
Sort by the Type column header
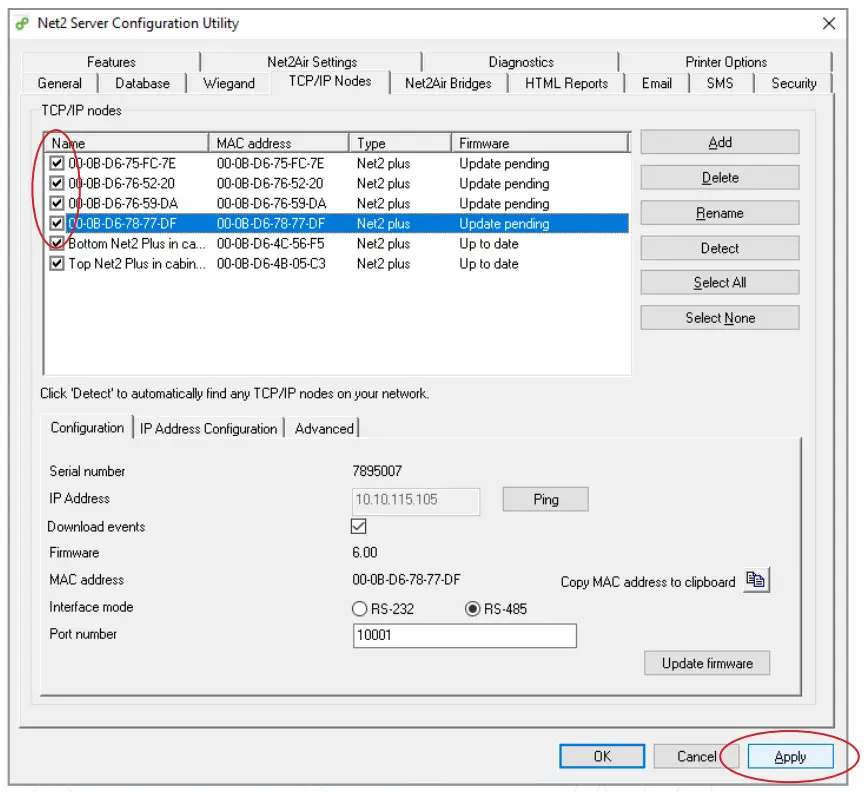point(400,143)
